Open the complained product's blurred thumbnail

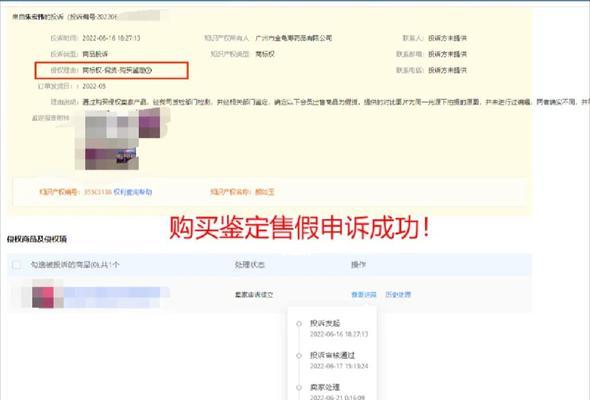click(x=43, y=297)
